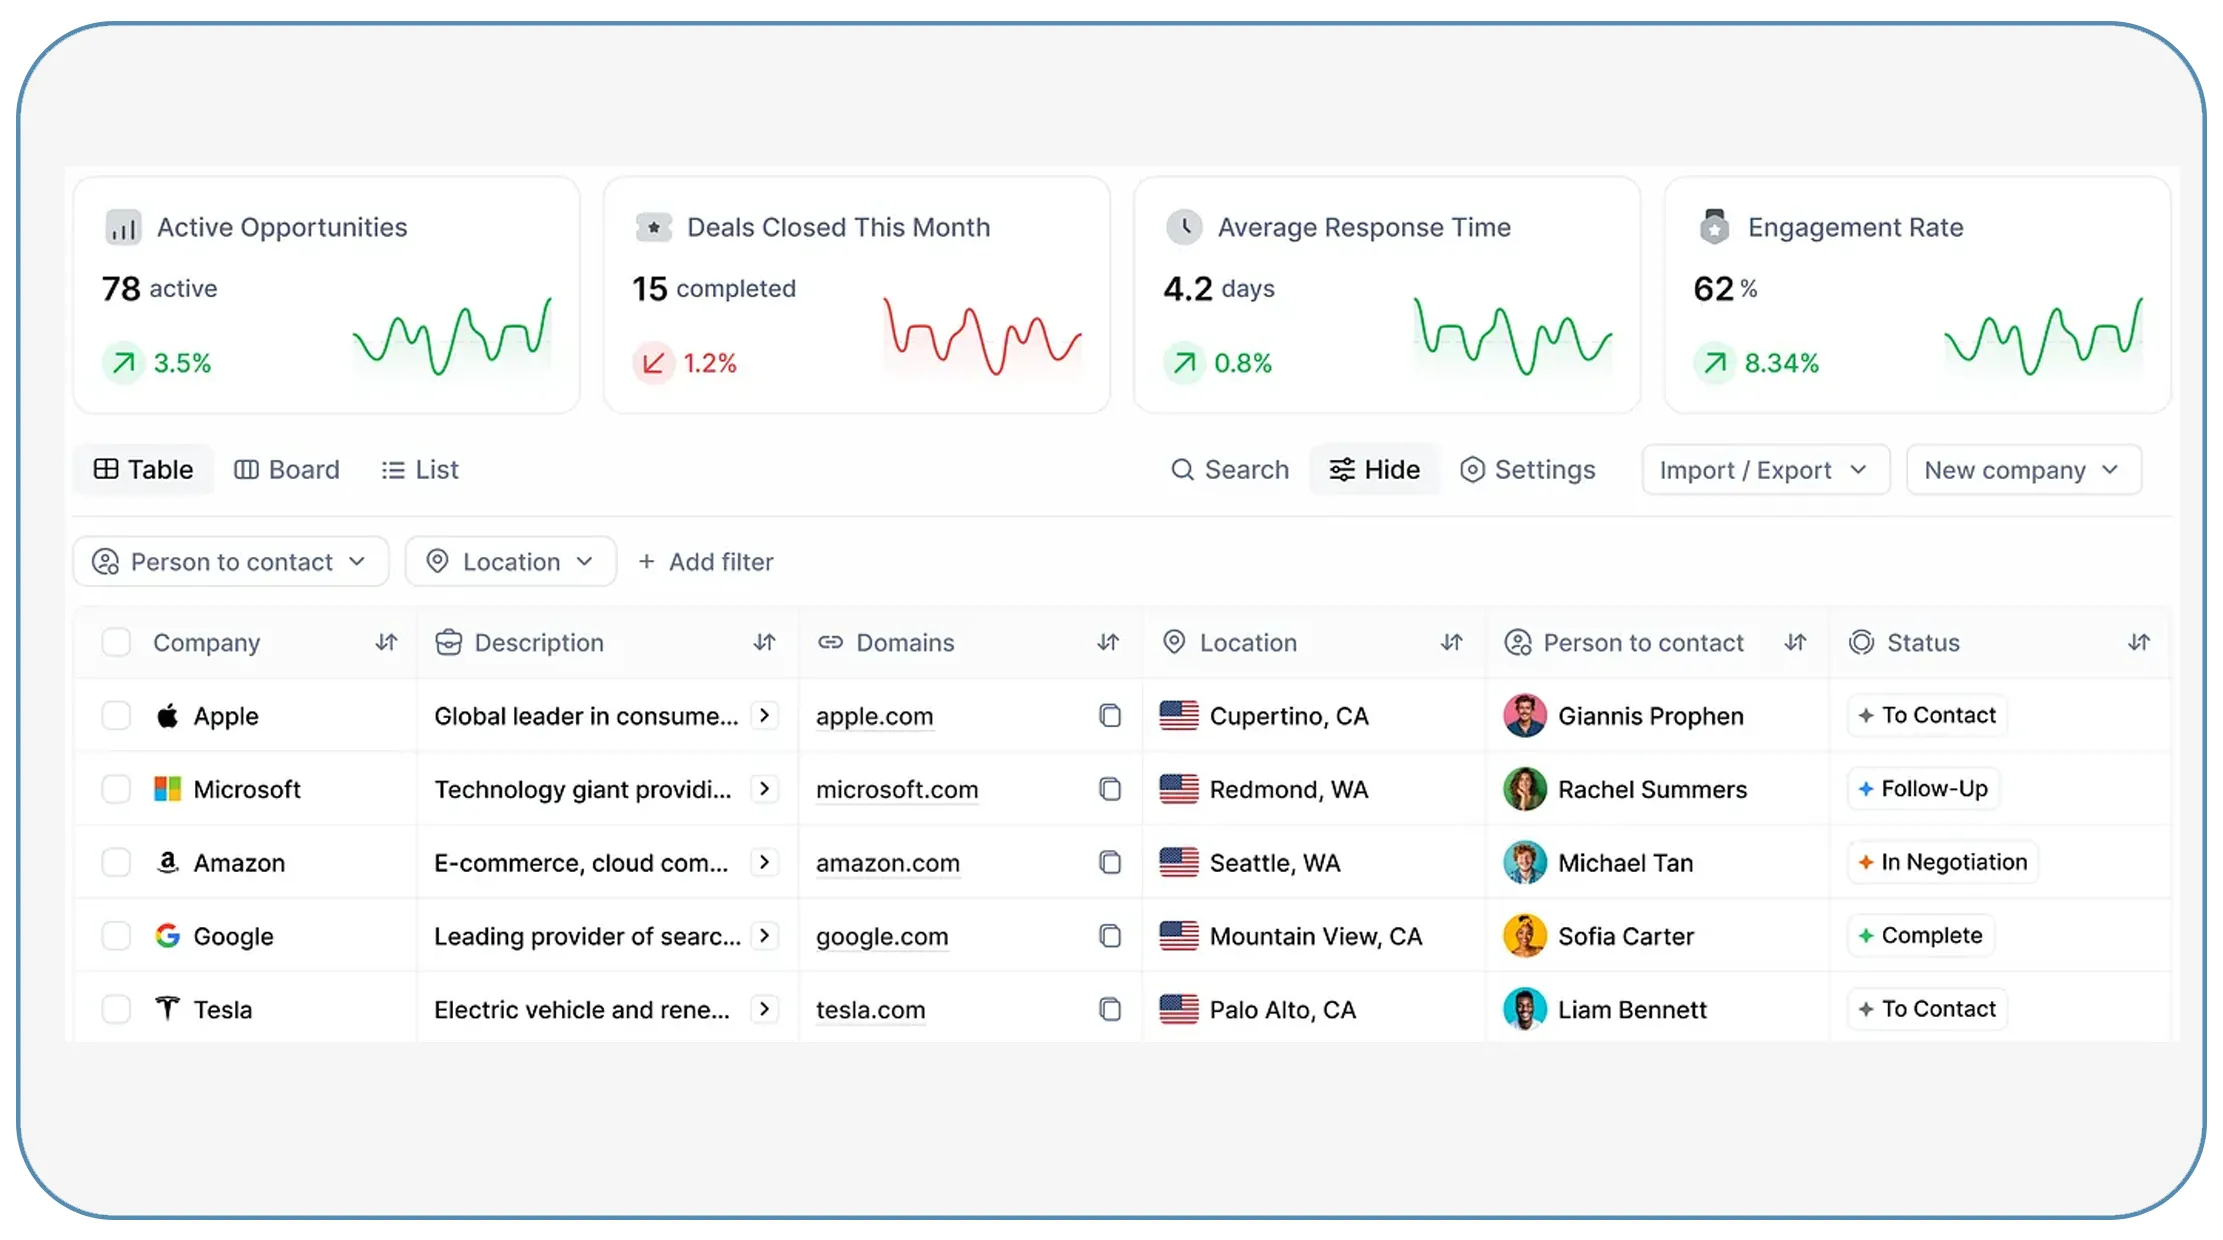Check the Amazon row checkbox
The width and height of the screenshot is (2223, 1240).
116,862
